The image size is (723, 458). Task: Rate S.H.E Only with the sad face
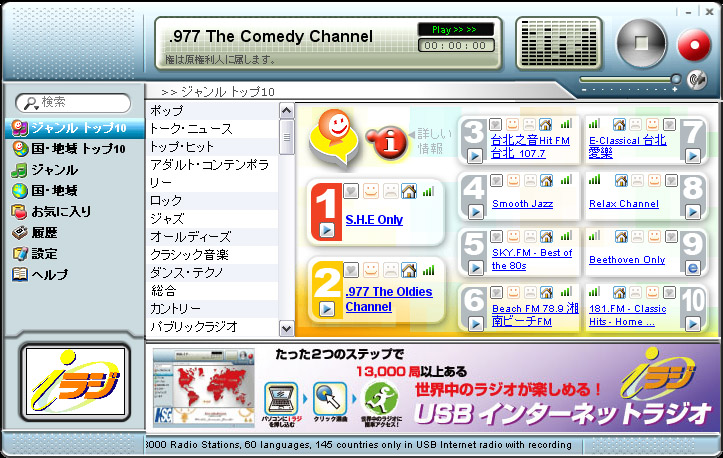point(390,191)
